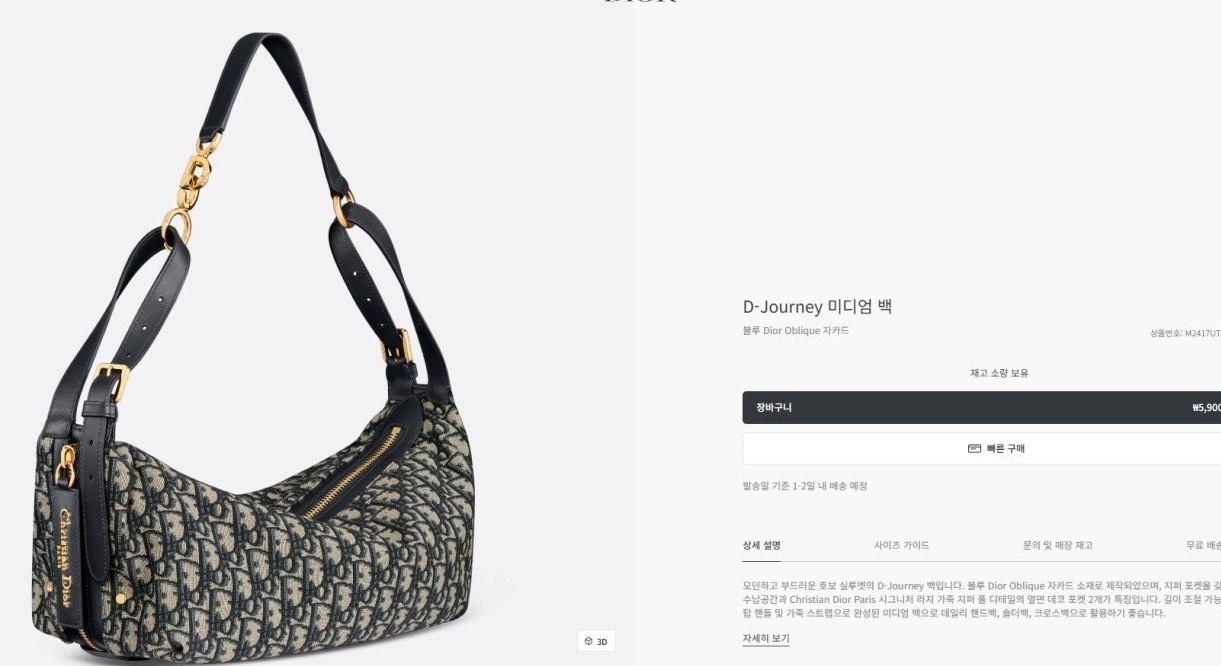This screenshot has width=1221, height=666.
Task: Click the 상품번호 M2417UT product number
Action: click(1185, 333)
